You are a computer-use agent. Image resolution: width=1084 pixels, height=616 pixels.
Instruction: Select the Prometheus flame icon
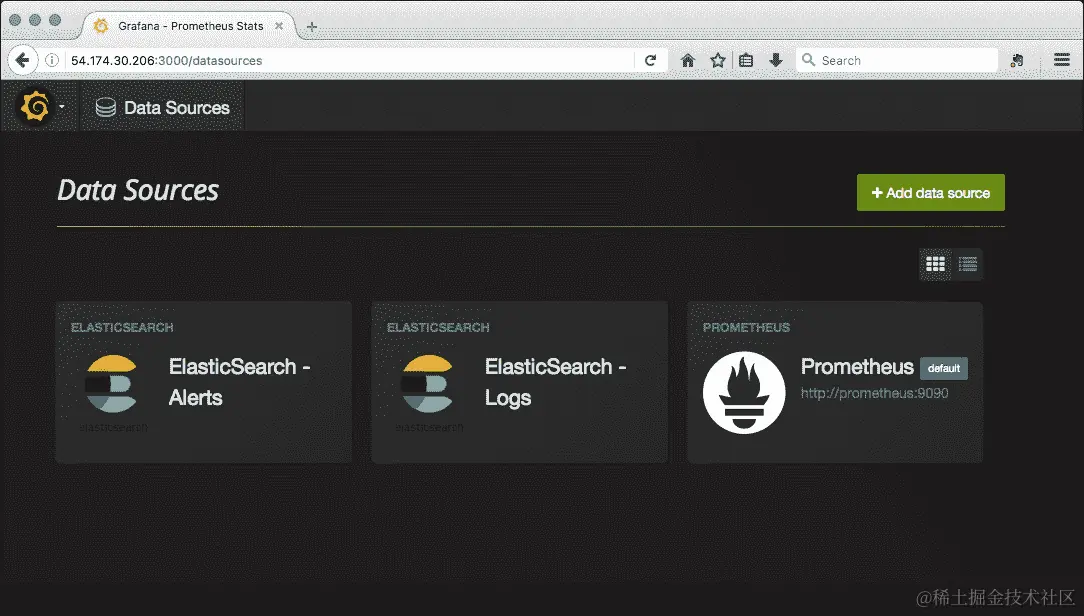[x=744, y=388]
